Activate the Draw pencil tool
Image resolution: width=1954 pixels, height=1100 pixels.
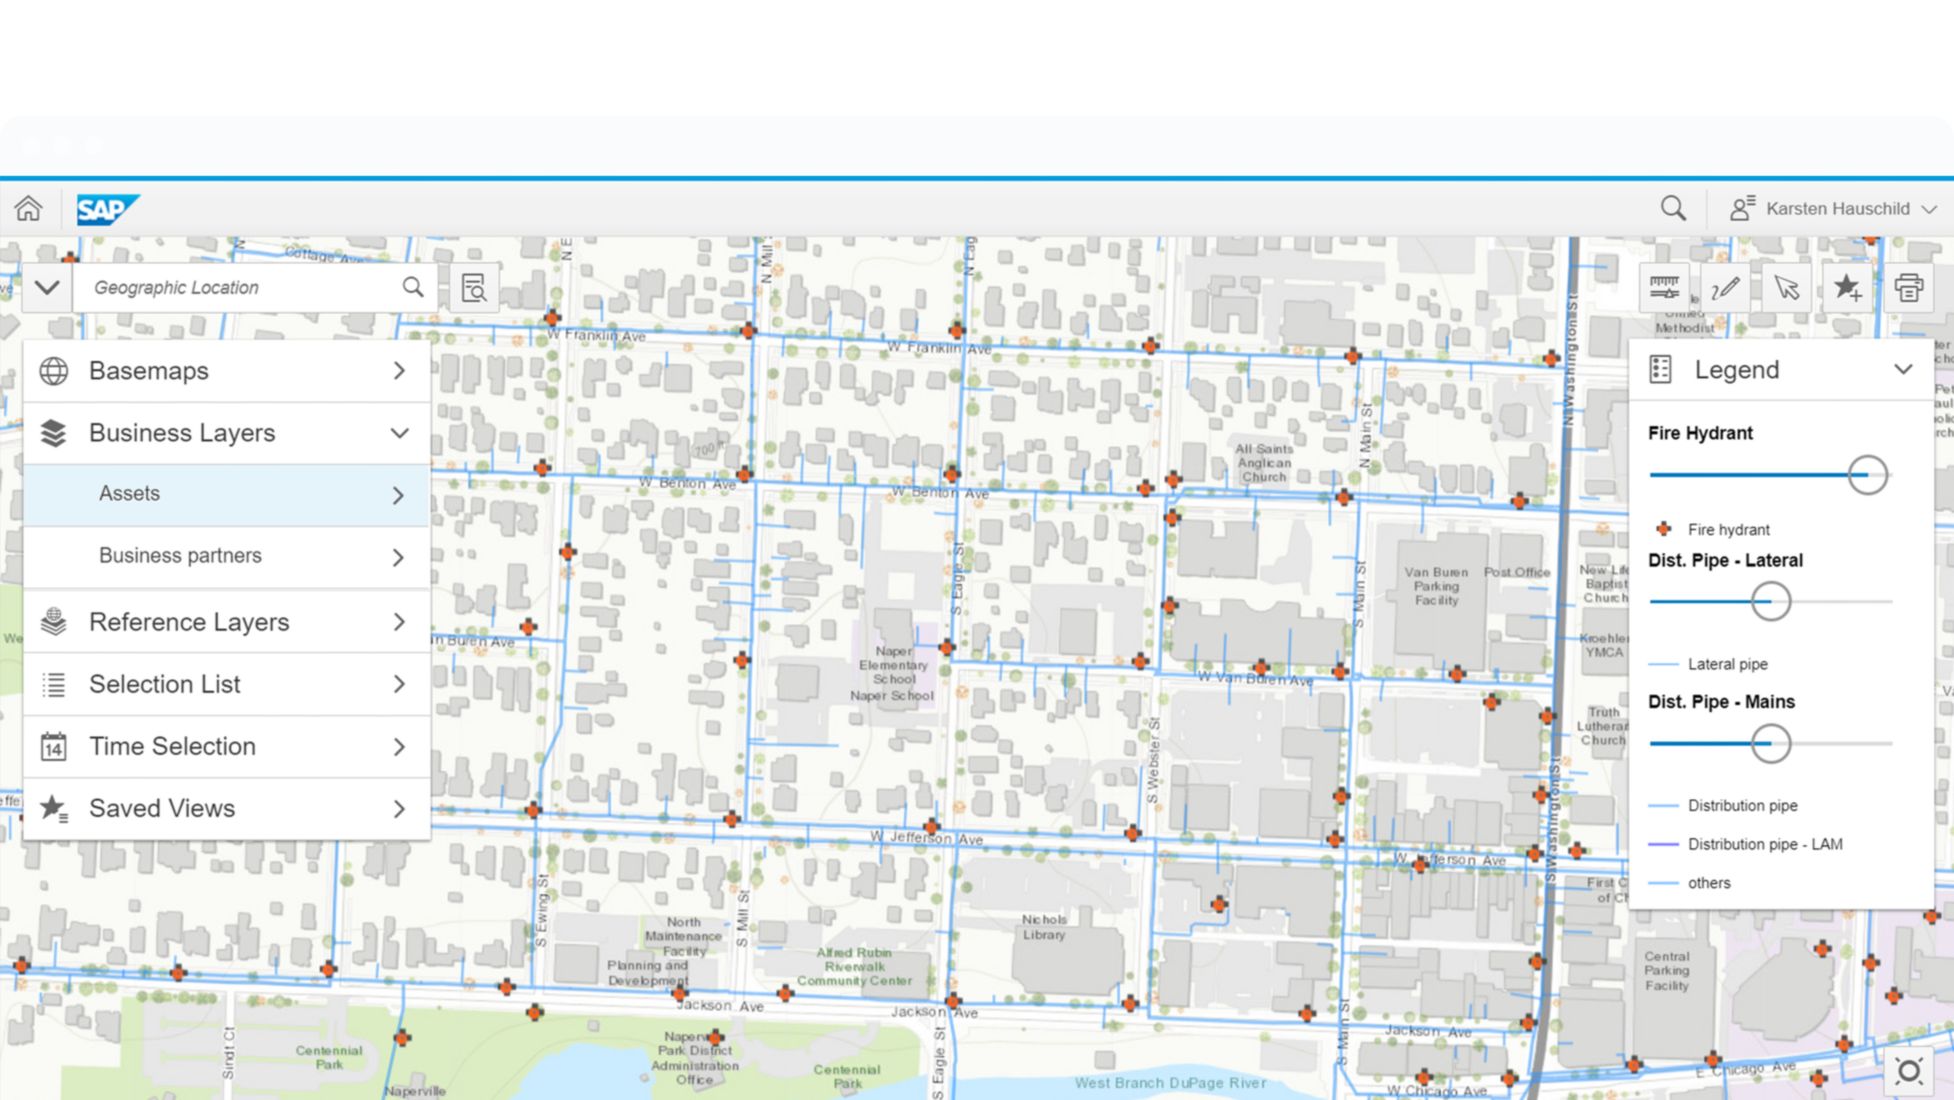pos(1725,288)
